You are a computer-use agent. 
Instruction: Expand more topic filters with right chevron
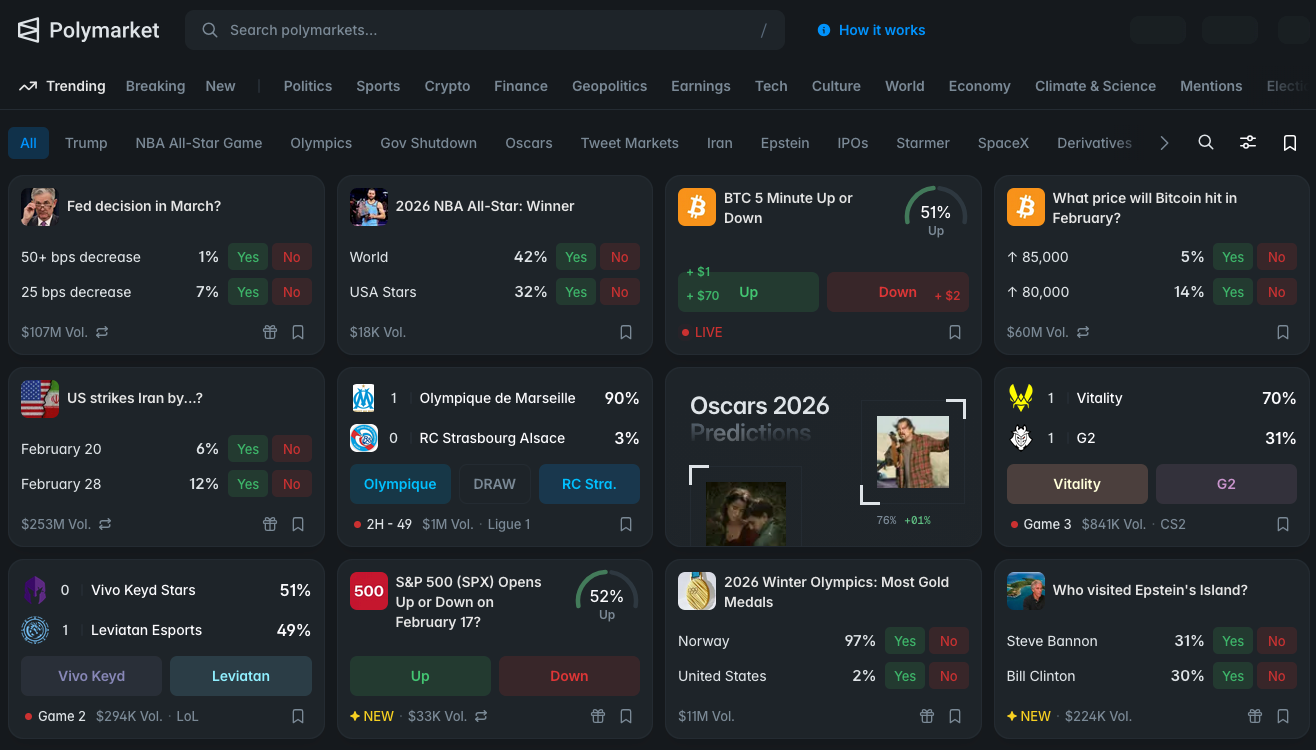(1164, 143)
